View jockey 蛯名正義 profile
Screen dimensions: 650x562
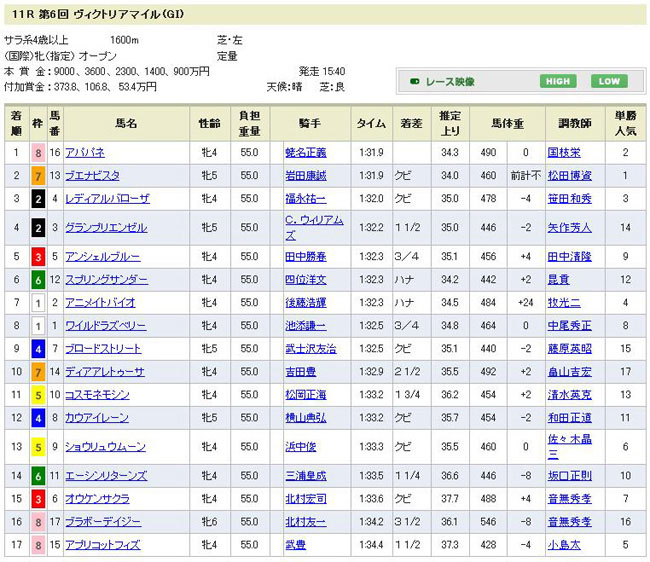coord(306,153)
